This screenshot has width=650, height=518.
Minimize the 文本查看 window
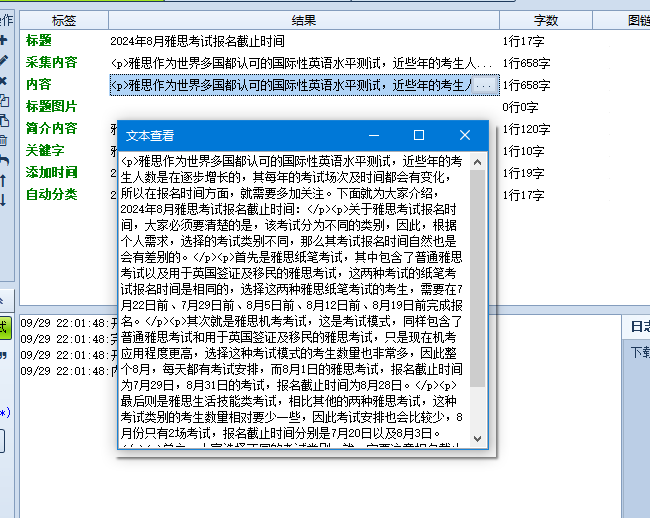[374, 136]
